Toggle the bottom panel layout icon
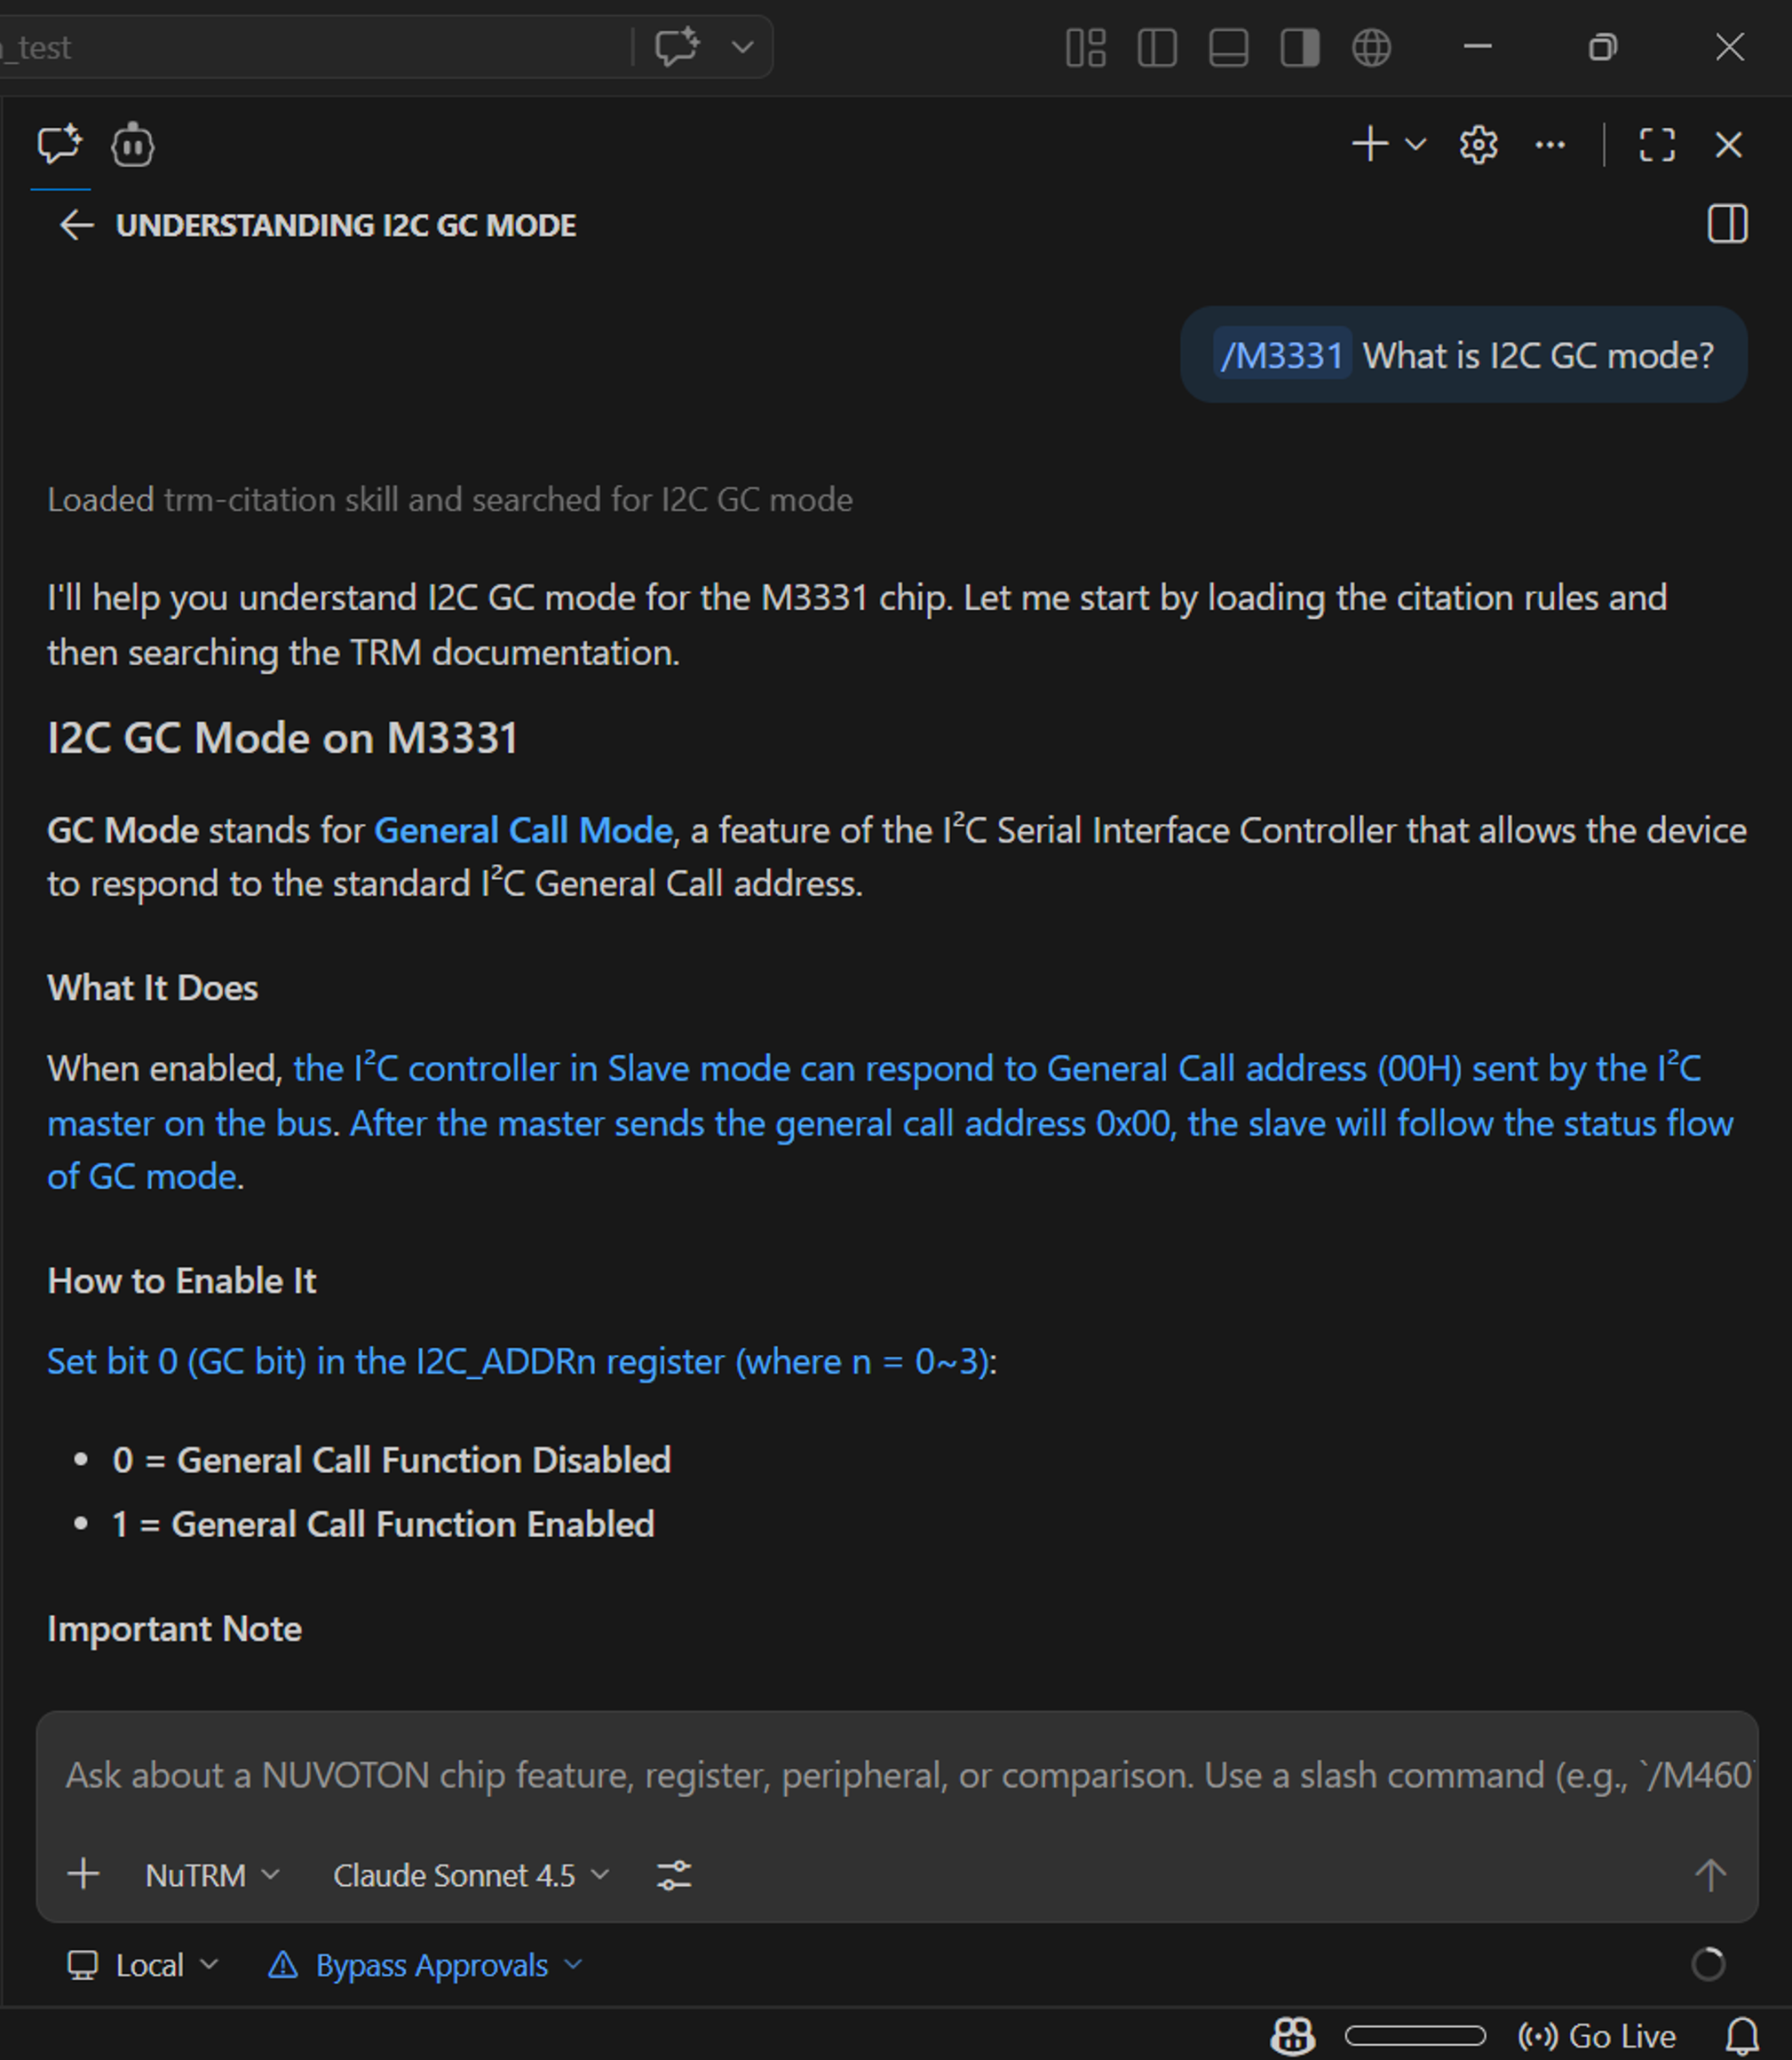 pos(1228,47)
